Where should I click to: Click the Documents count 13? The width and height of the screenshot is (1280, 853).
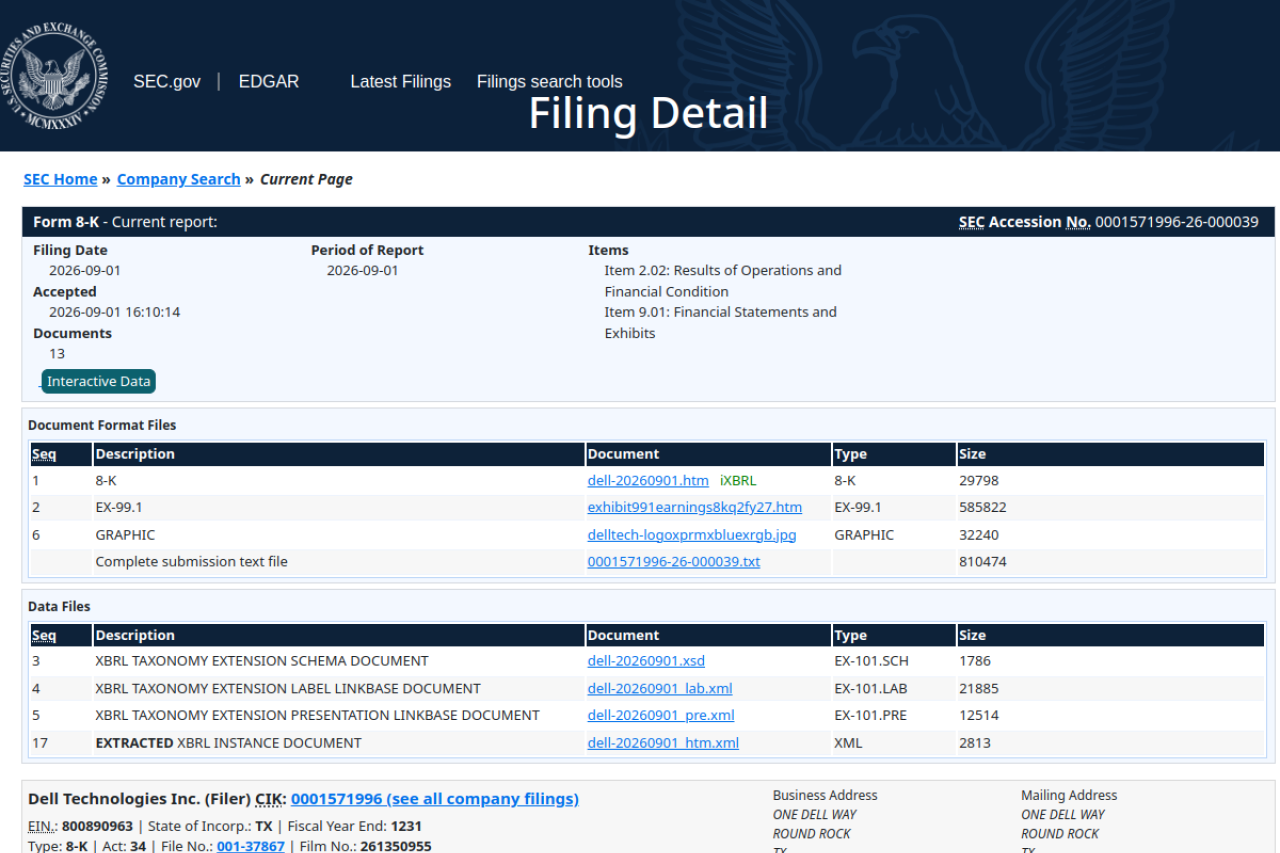tap(57, 354)
